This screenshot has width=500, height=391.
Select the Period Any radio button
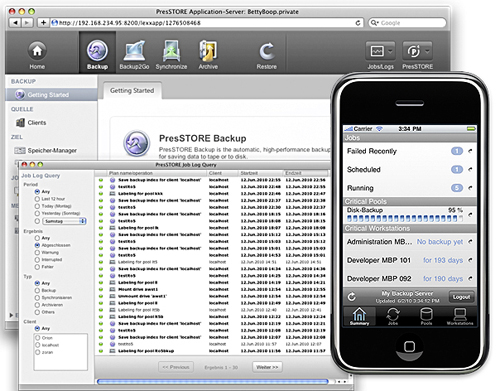click(37, 192)
